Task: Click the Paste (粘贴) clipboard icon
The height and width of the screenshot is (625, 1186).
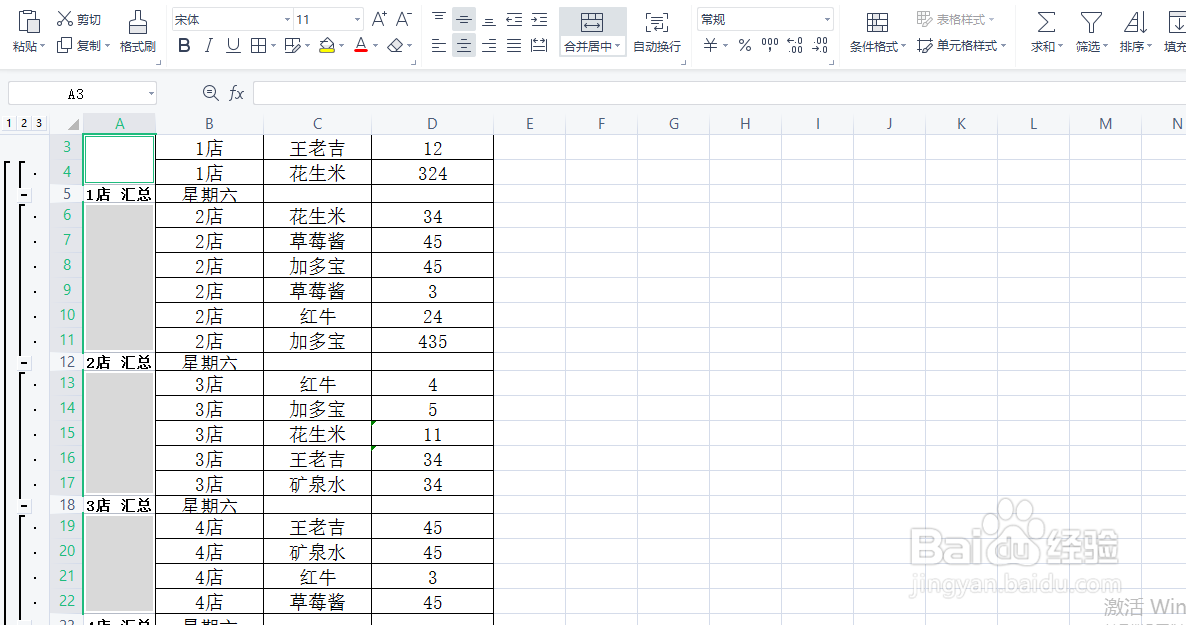Action: tap(29, 21)
